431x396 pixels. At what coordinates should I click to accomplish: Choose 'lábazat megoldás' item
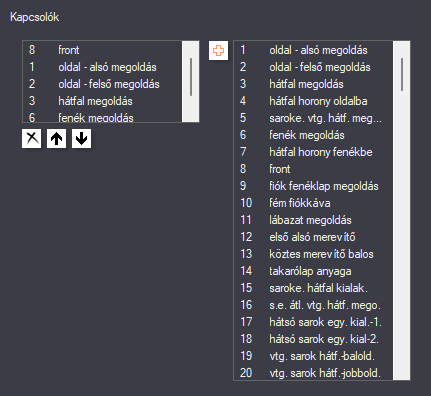[313, 220]
